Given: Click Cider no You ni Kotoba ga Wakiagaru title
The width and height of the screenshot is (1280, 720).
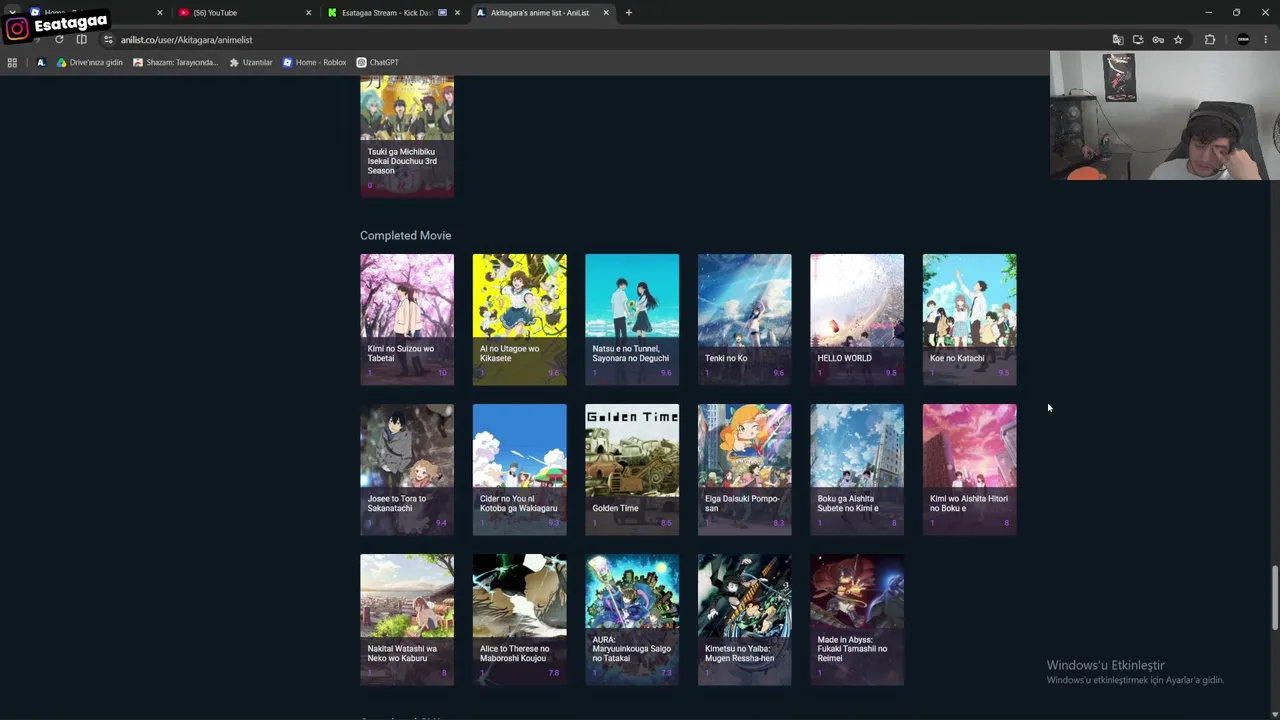Looking at the screenshot, I should (x=518, y=503).
